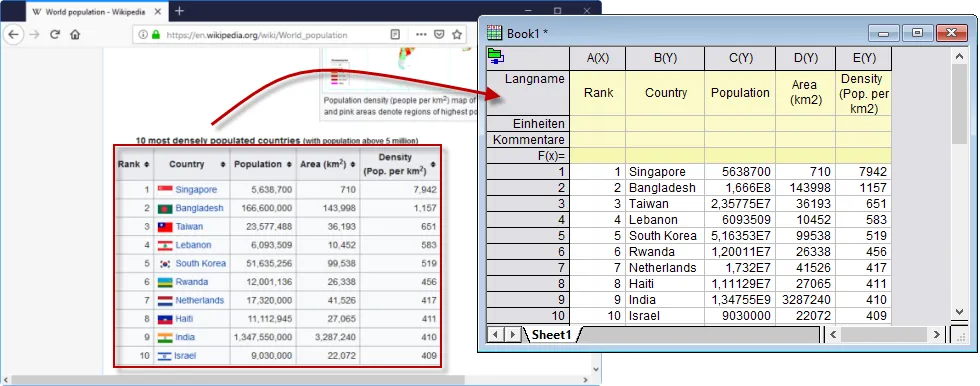Open the page actions three-dot menu
Viewport: 980px width, 386px height.
coord(421,35)
